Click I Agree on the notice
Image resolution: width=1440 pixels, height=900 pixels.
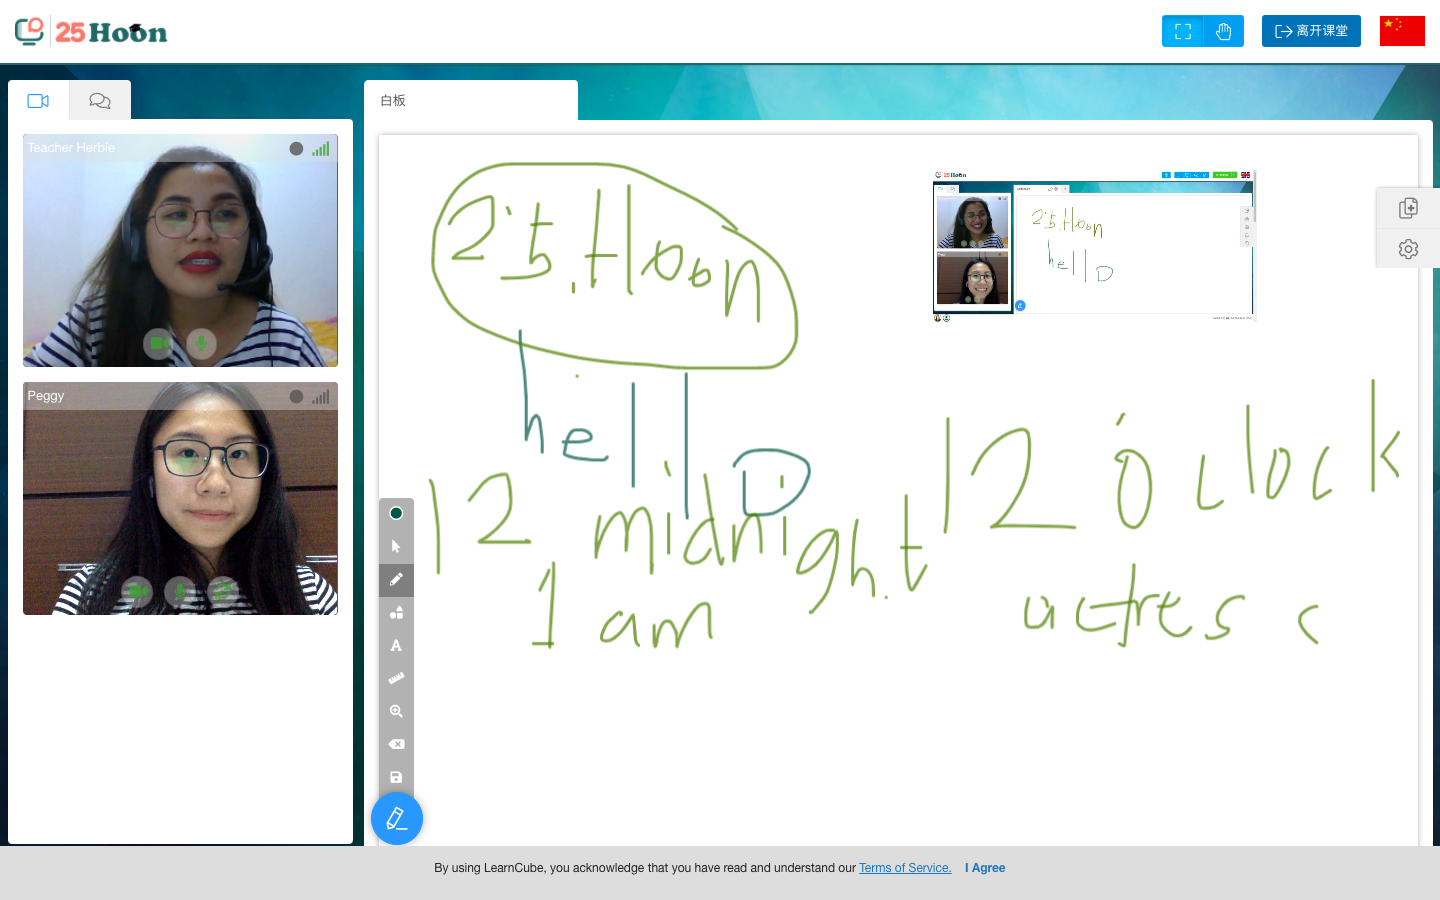[x=985, y=868]
